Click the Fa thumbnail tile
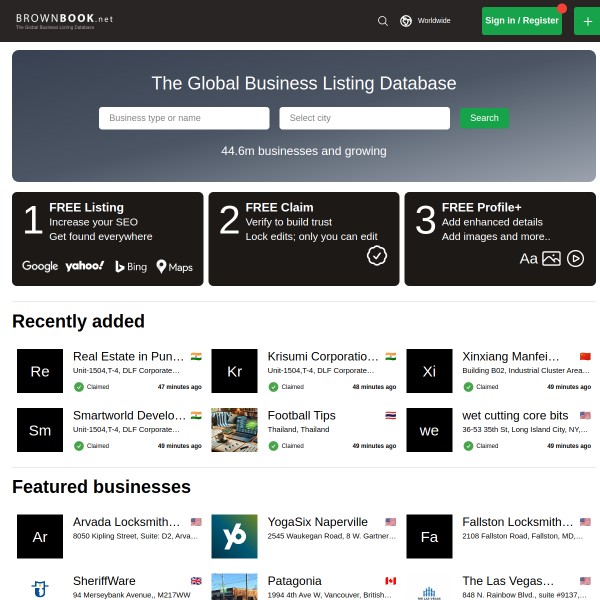This screenshot has height=600, width=600. pyautogui.click(x=429, y=536)
